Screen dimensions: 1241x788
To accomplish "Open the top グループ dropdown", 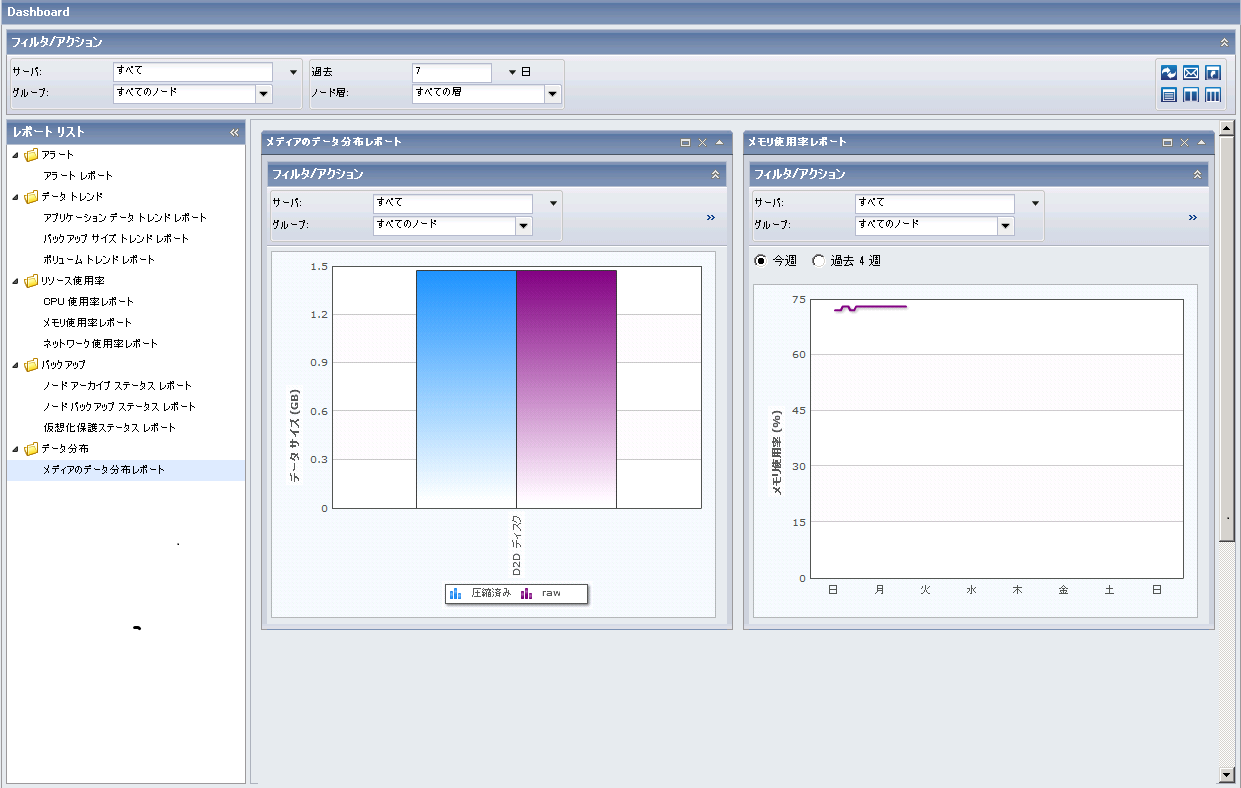I will (264, 94).
